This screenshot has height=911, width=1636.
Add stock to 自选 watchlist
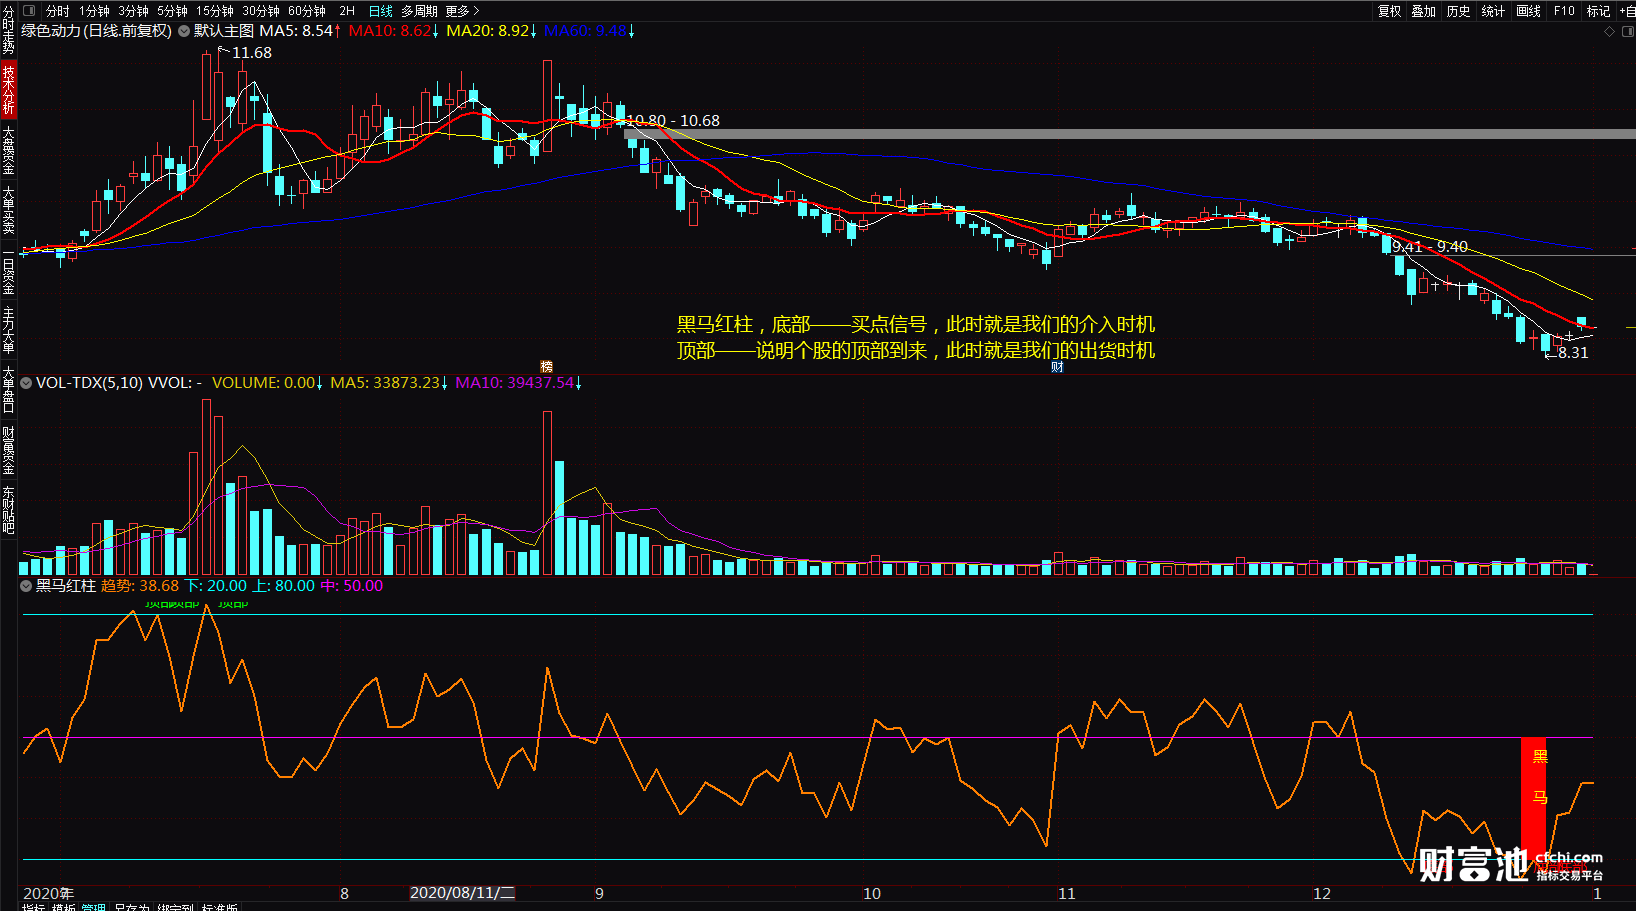[1627, 11]
